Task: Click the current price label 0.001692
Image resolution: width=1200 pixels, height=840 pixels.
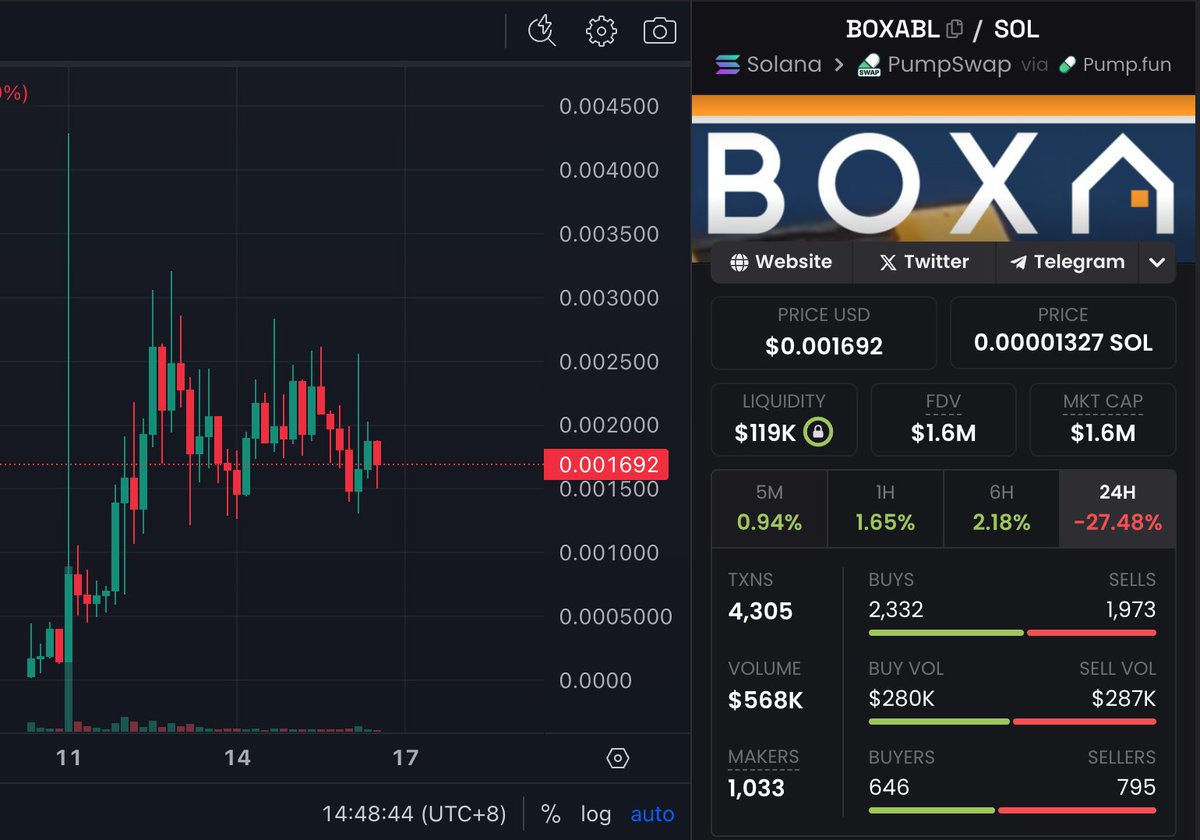Action: 606,464
